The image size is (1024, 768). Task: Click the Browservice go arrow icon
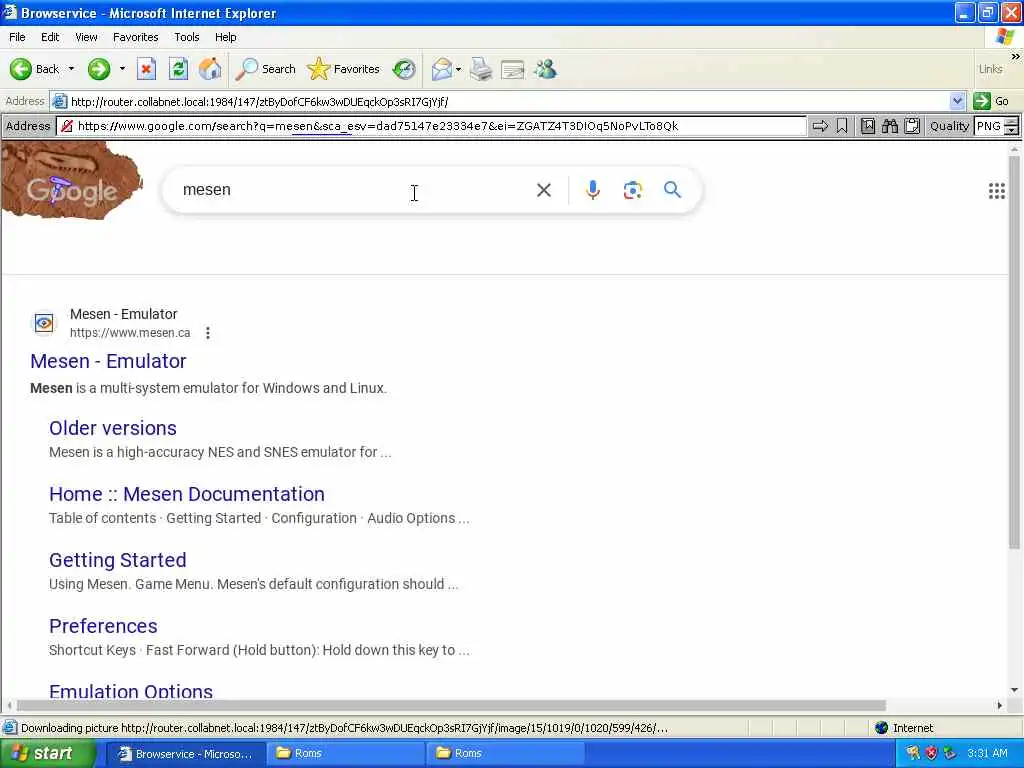click(x=820, y=126)
